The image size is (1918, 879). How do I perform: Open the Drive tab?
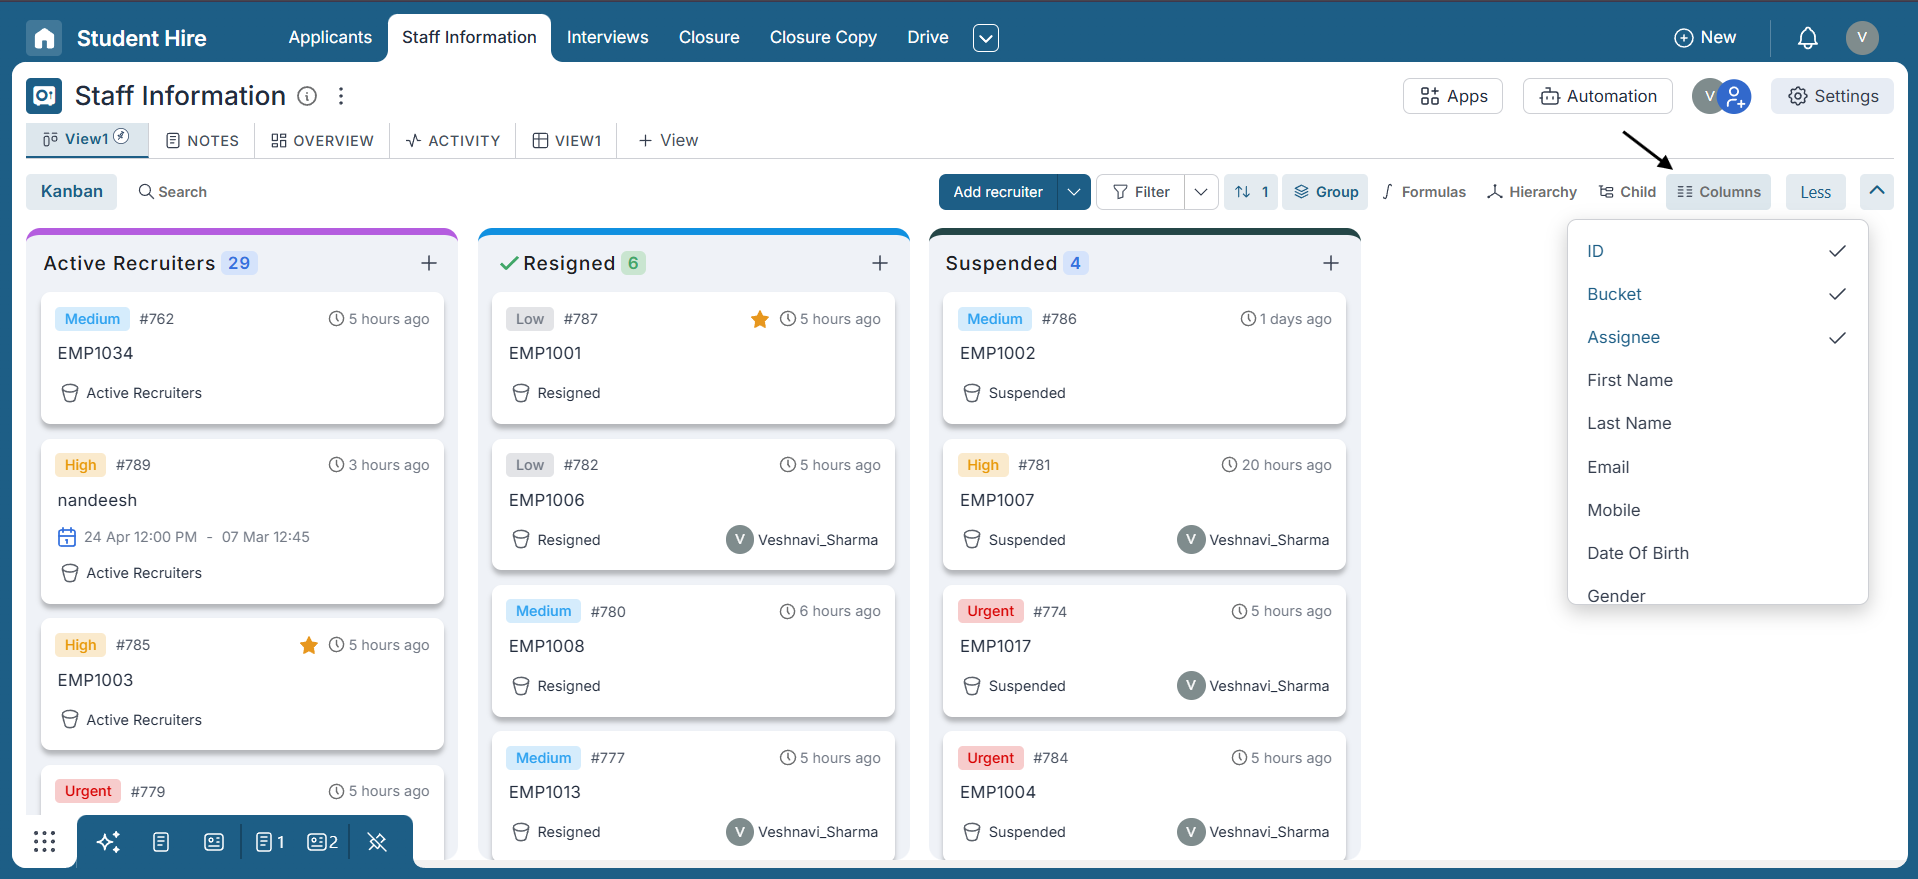point(928,37)
